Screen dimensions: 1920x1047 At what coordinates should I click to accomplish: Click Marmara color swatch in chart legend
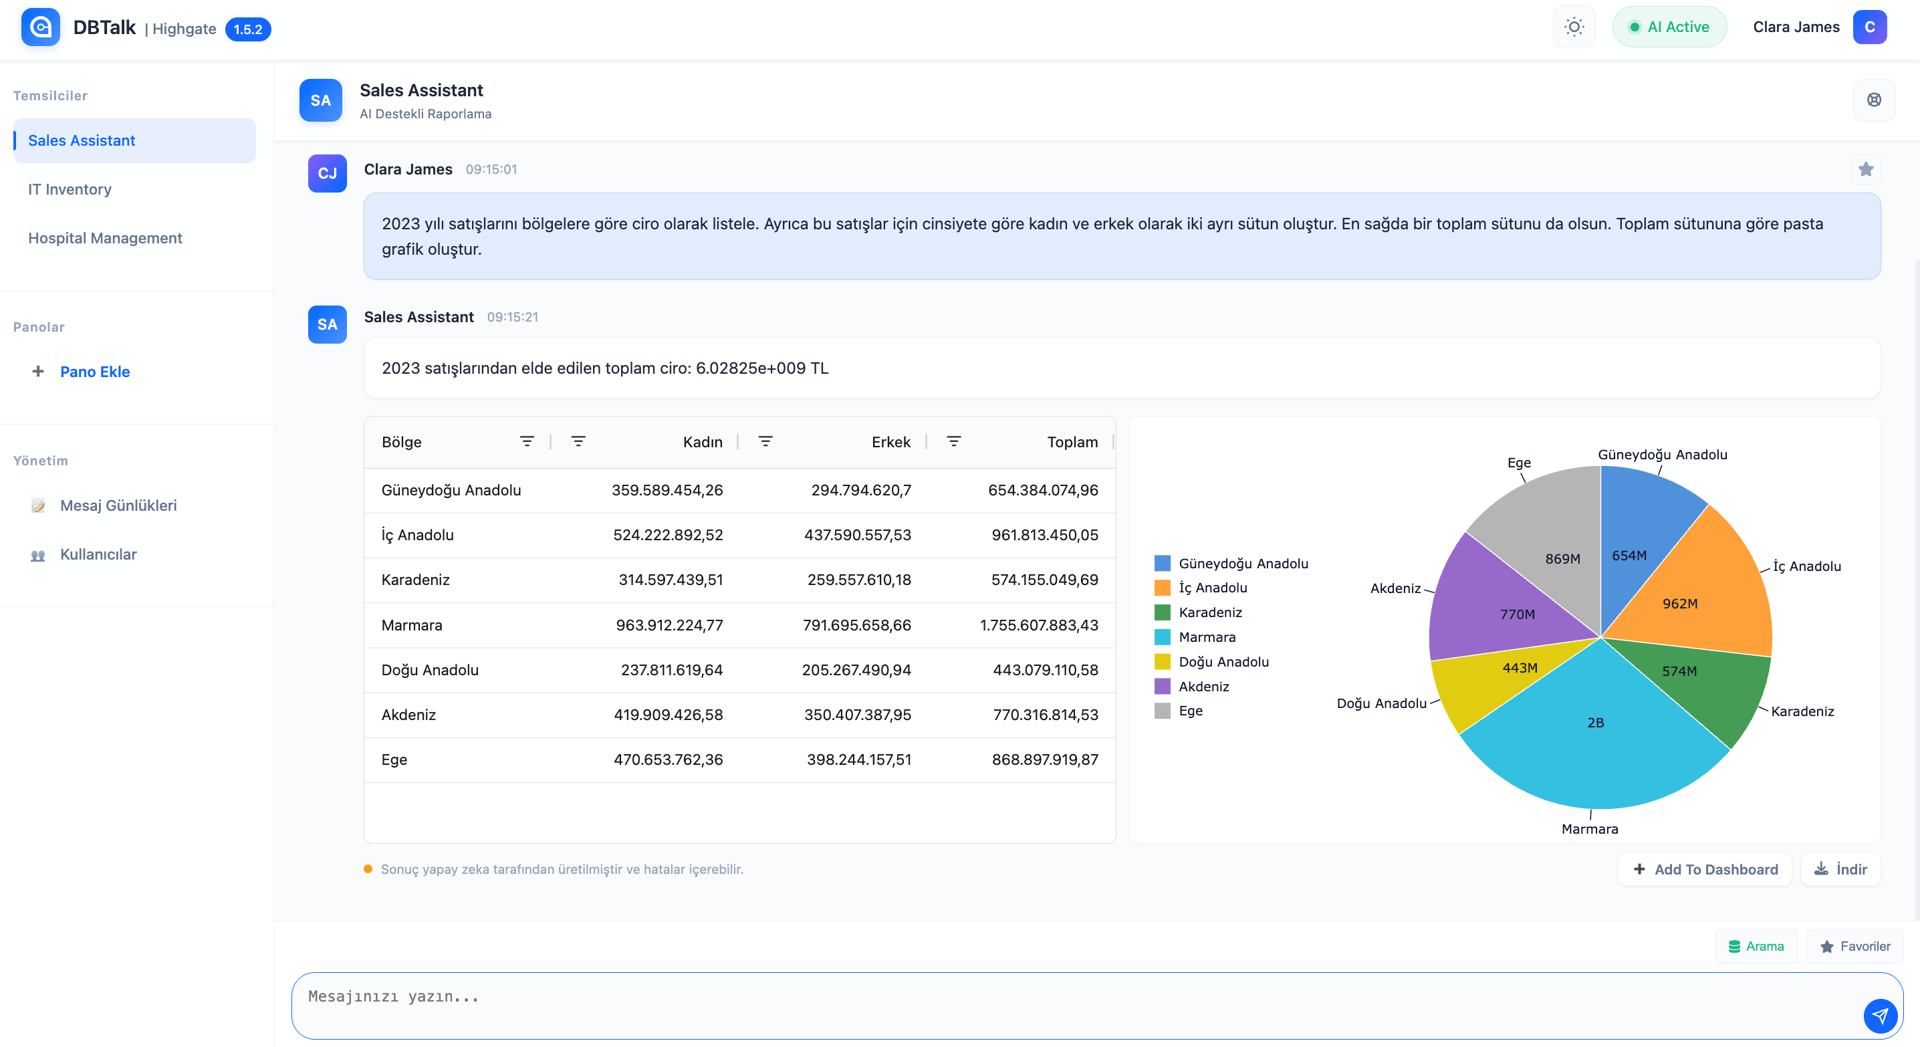click(1162, 637)
